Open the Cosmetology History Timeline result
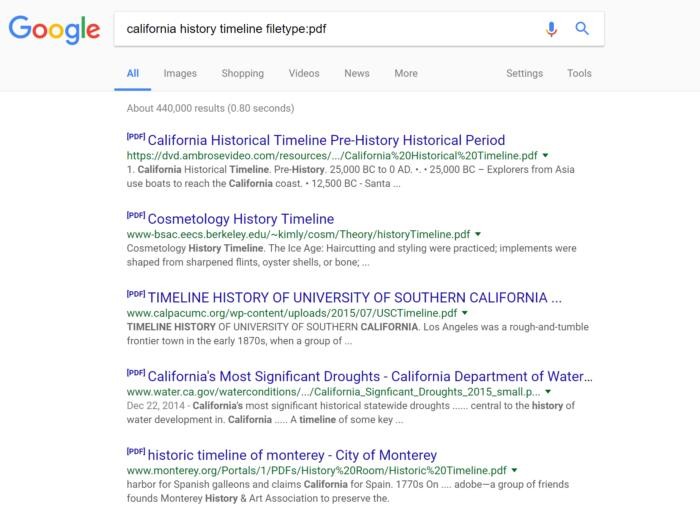 (x=240, y=219)
